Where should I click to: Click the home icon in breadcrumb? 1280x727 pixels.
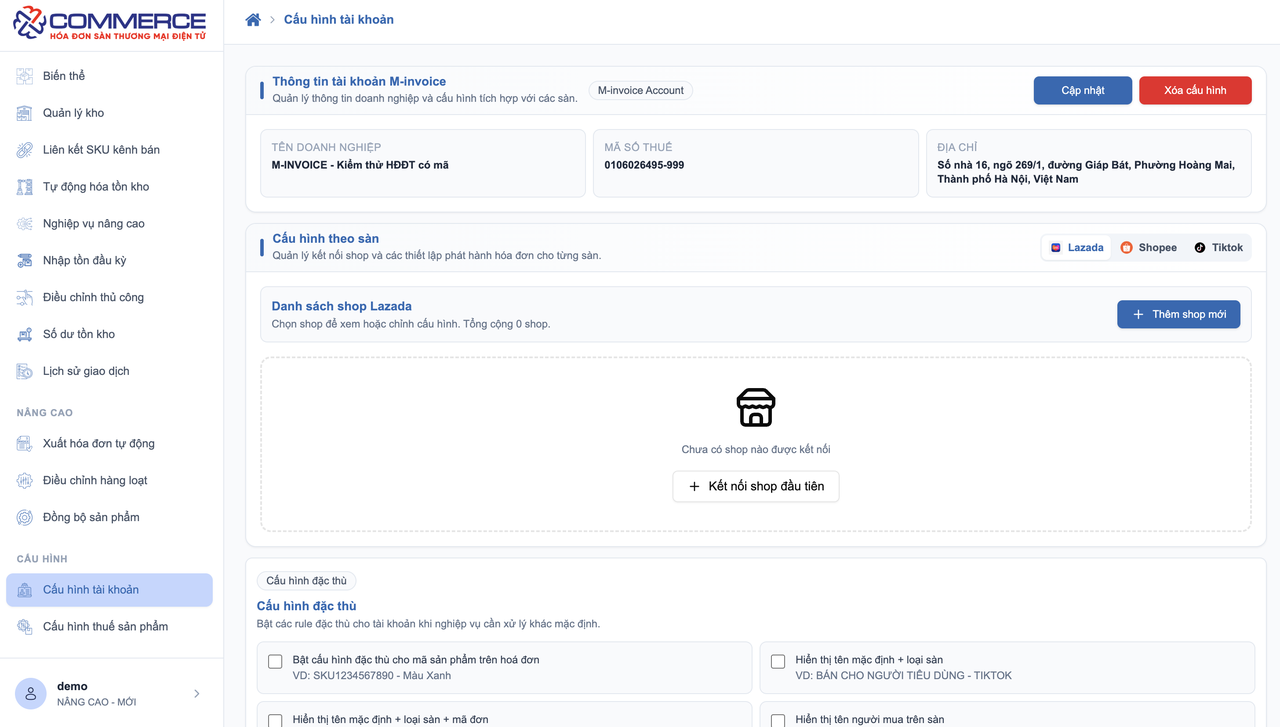(x=253, y=20)
